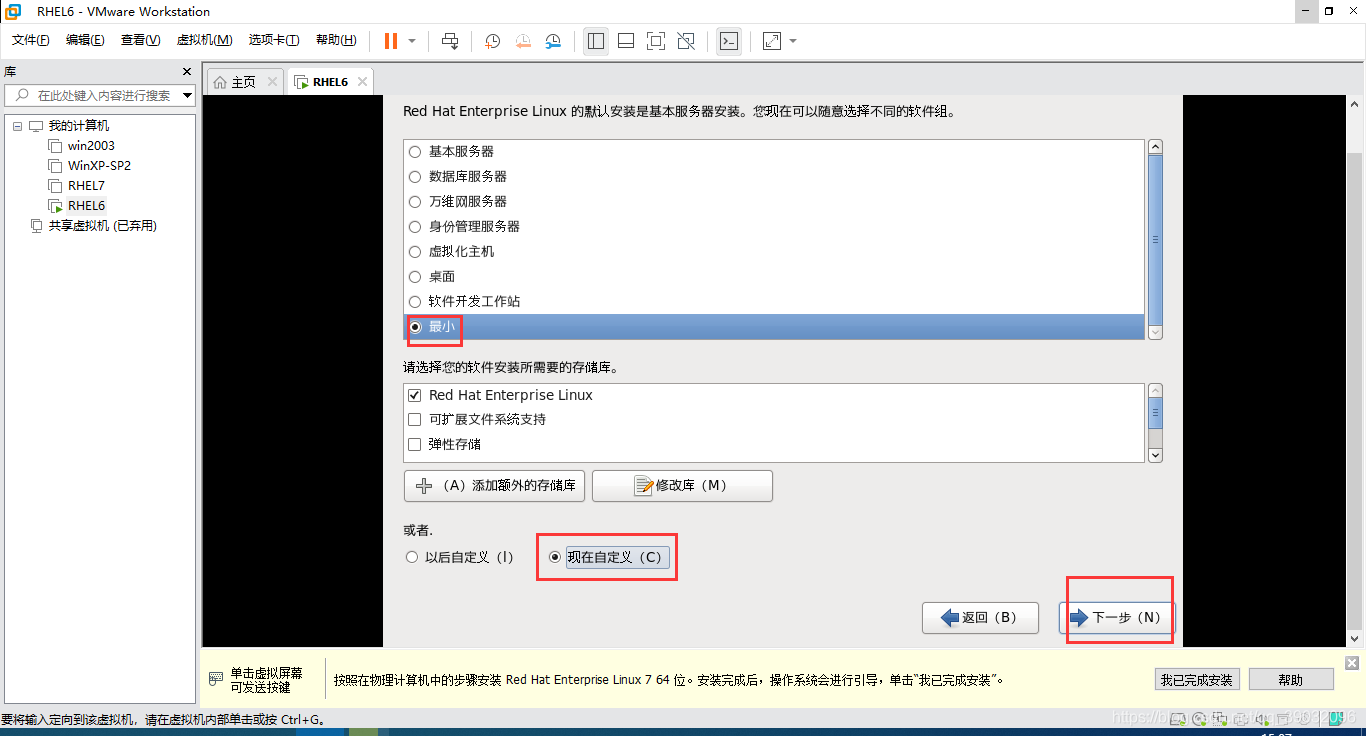Image resolution: width=1366 pixels, height=736 pixels.
Task: Enable the 弹性存储 repository checkbox
Action: (415, 444)
